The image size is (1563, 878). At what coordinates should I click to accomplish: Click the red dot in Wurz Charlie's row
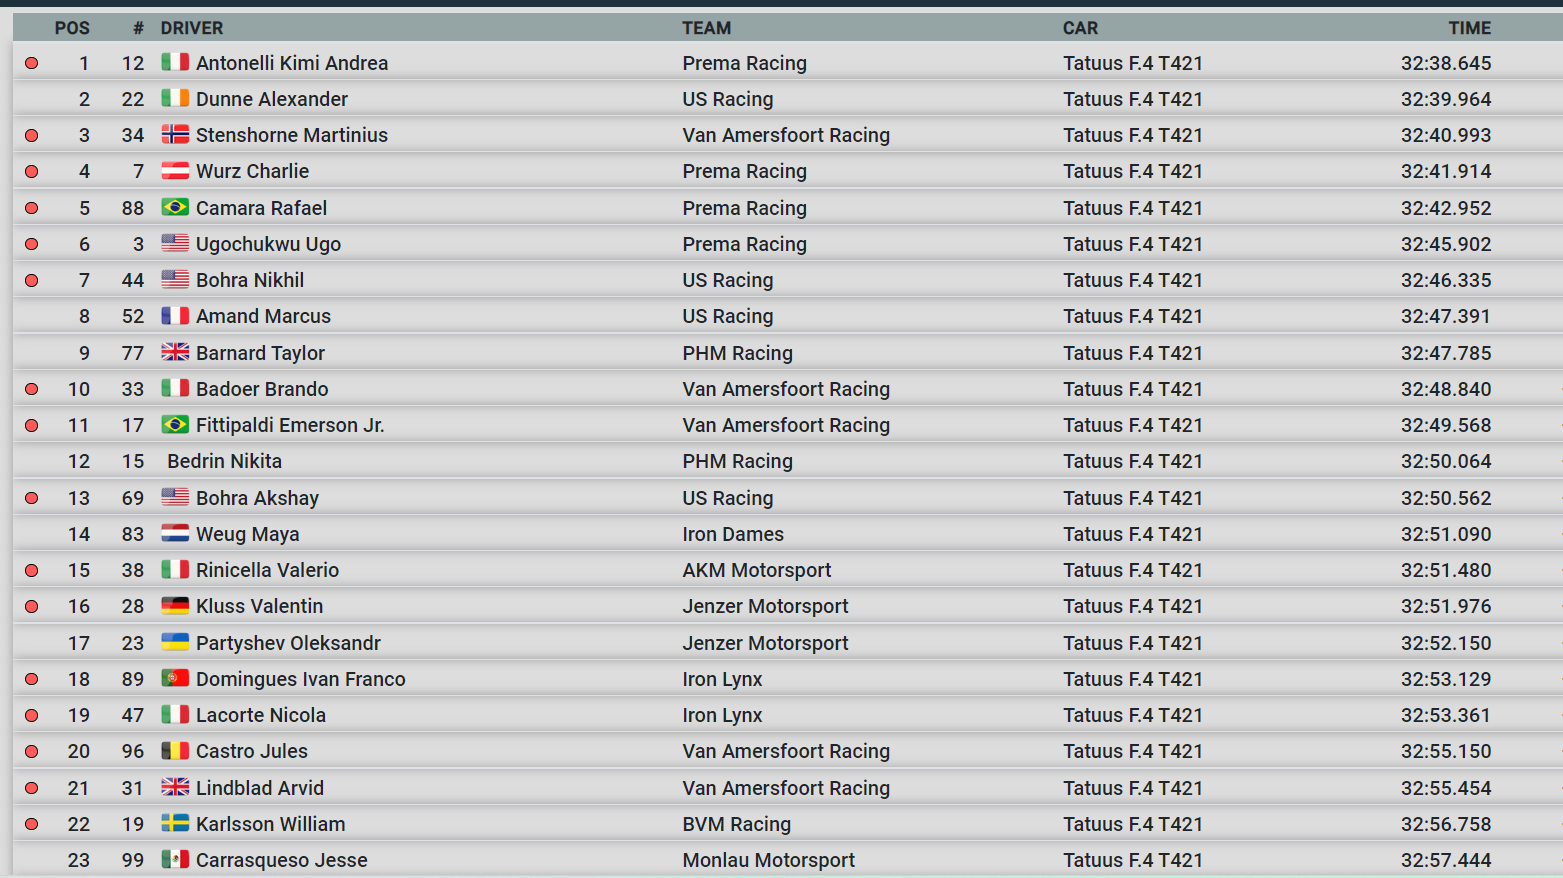click(32, 171)
